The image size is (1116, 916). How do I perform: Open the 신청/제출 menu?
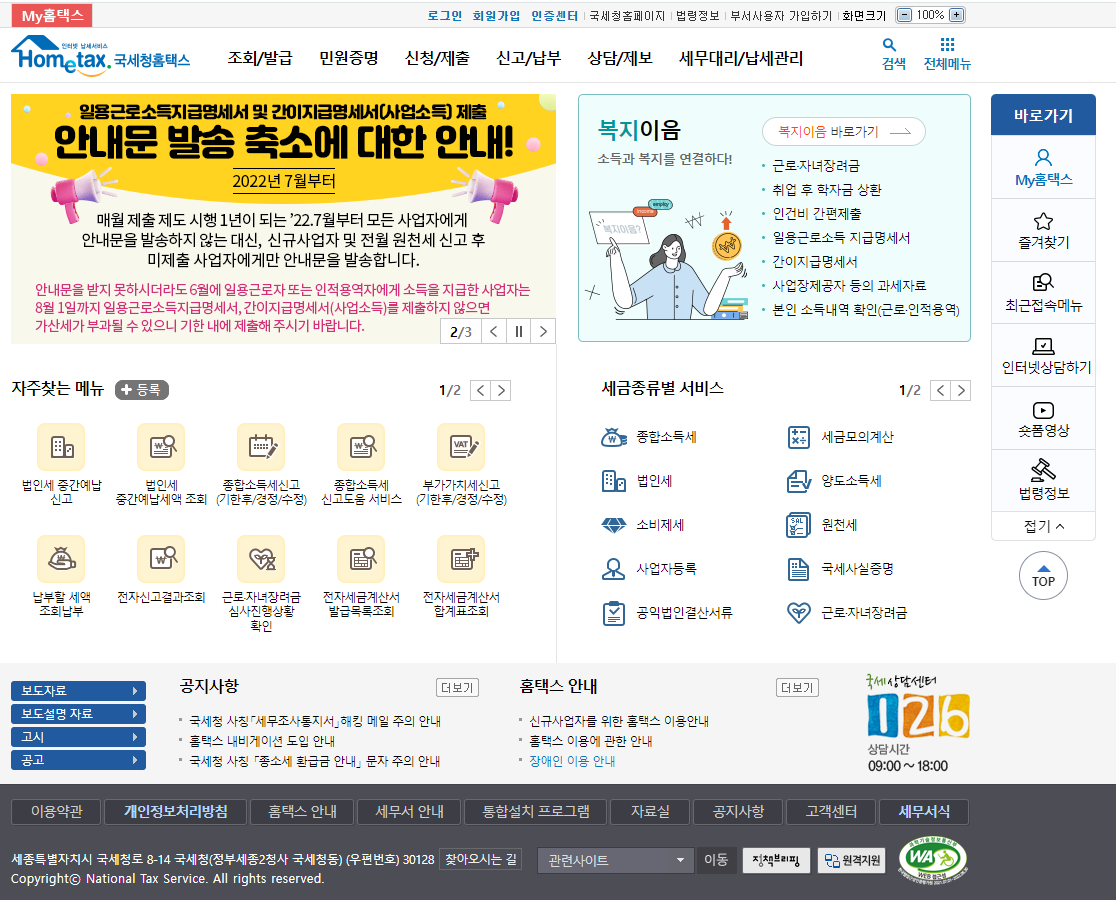pyautogui.click(x=437, y=58)
